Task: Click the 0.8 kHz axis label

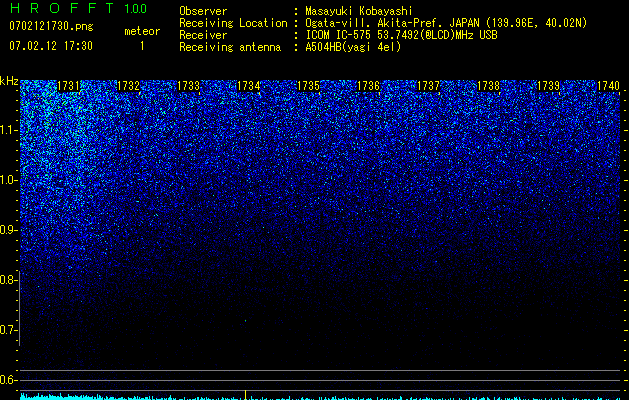Action: click(x=8, y=280)
